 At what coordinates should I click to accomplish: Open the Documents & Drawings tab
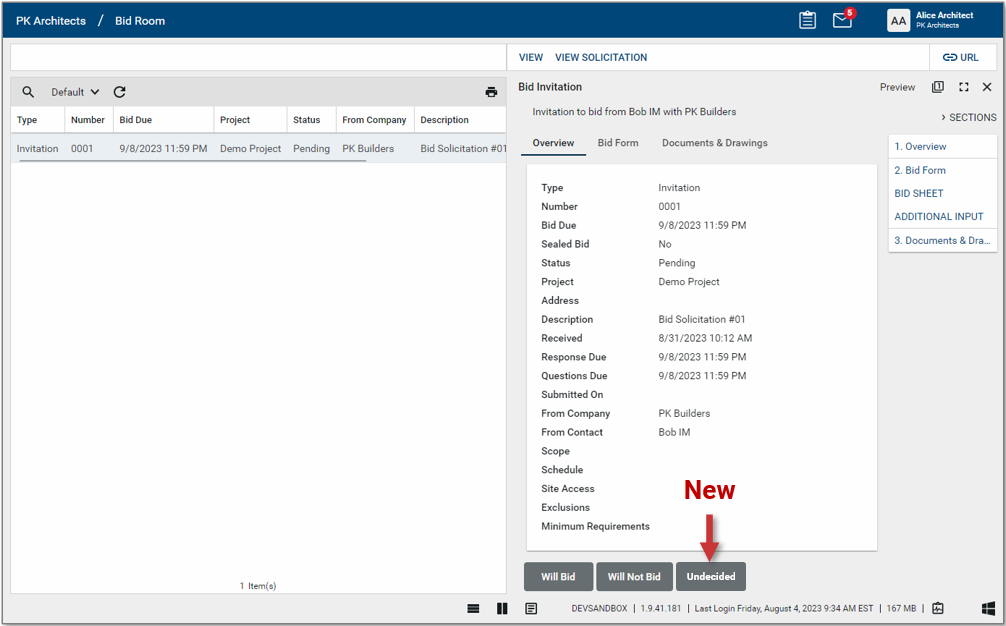pos(714,143)
